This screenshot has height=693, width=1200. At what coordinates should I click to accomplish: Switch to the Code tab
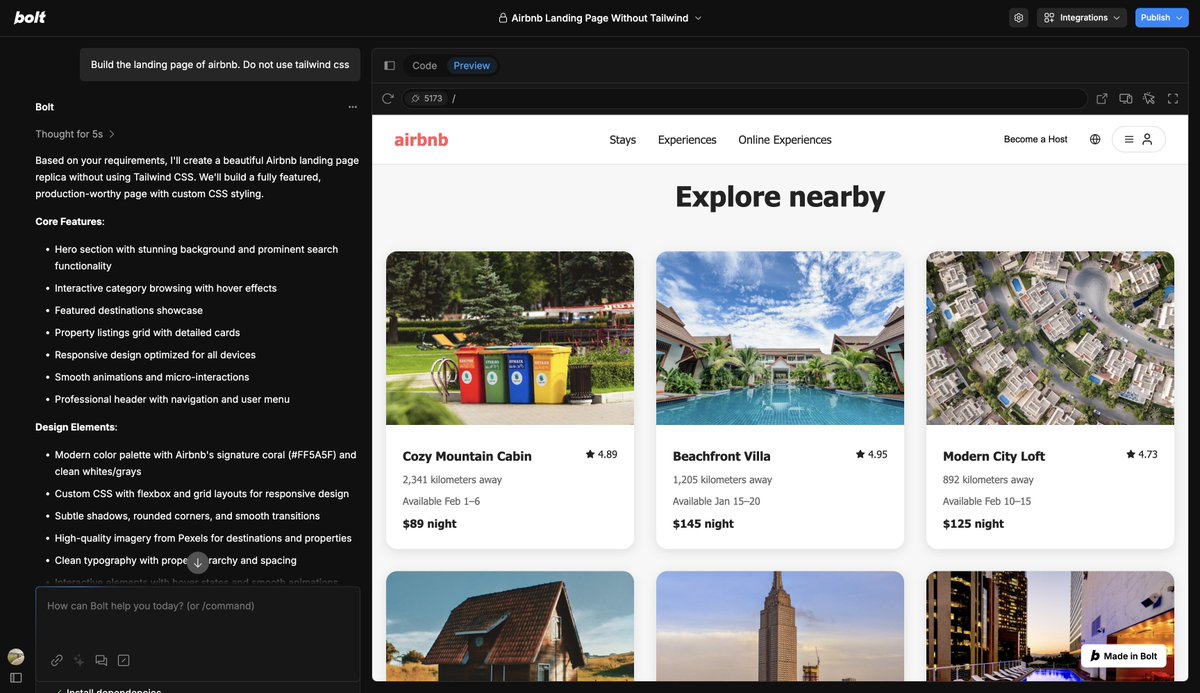425,66
